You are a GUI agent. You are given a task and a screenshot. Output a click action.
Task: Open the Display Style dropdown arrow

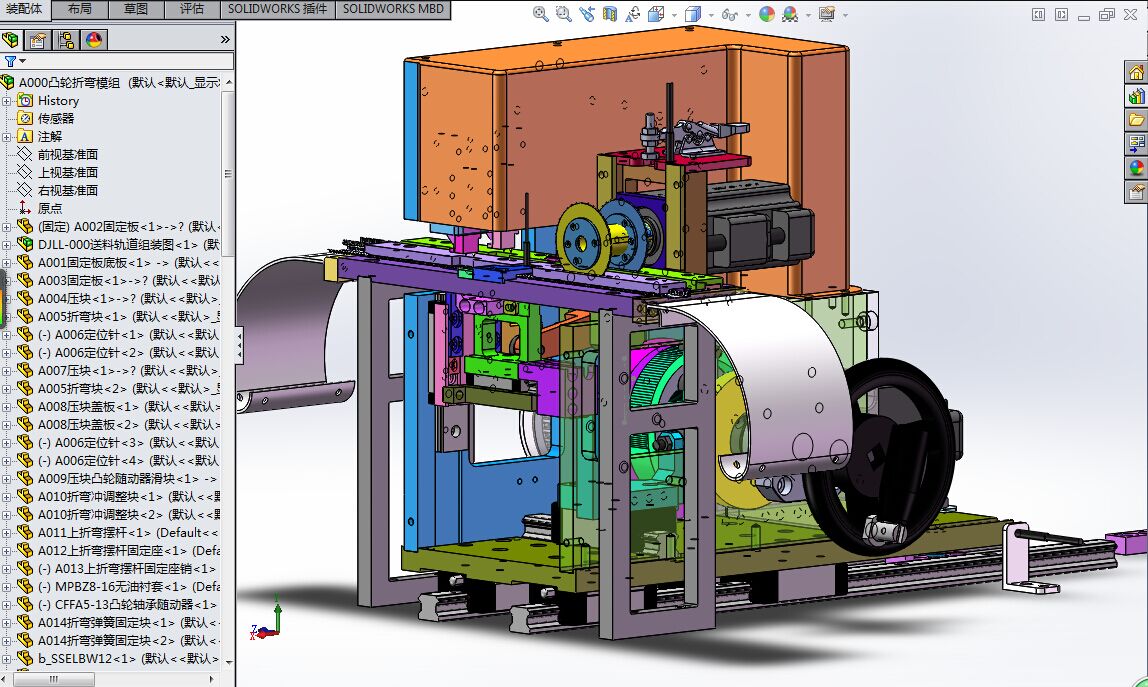pyautogui.click(x=710, y=15)
